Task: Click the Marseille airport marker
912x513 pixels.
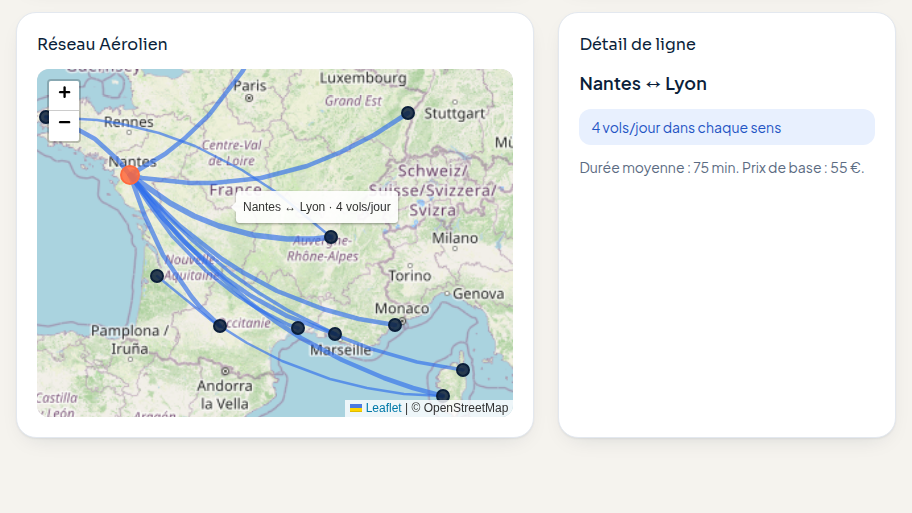Action: pyautogui.click(x=335, y=334)
